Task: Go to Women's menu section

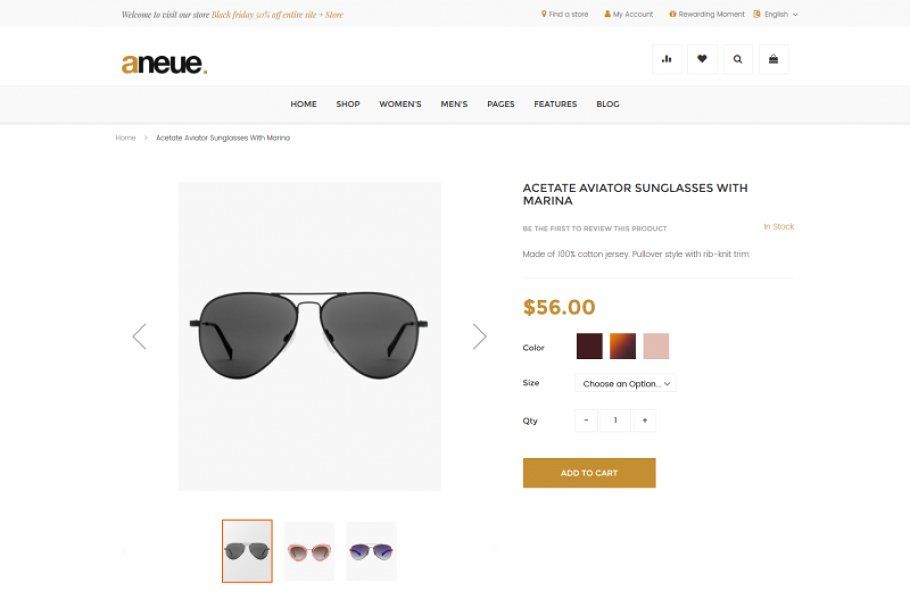Action: click(x=400, y=104)
